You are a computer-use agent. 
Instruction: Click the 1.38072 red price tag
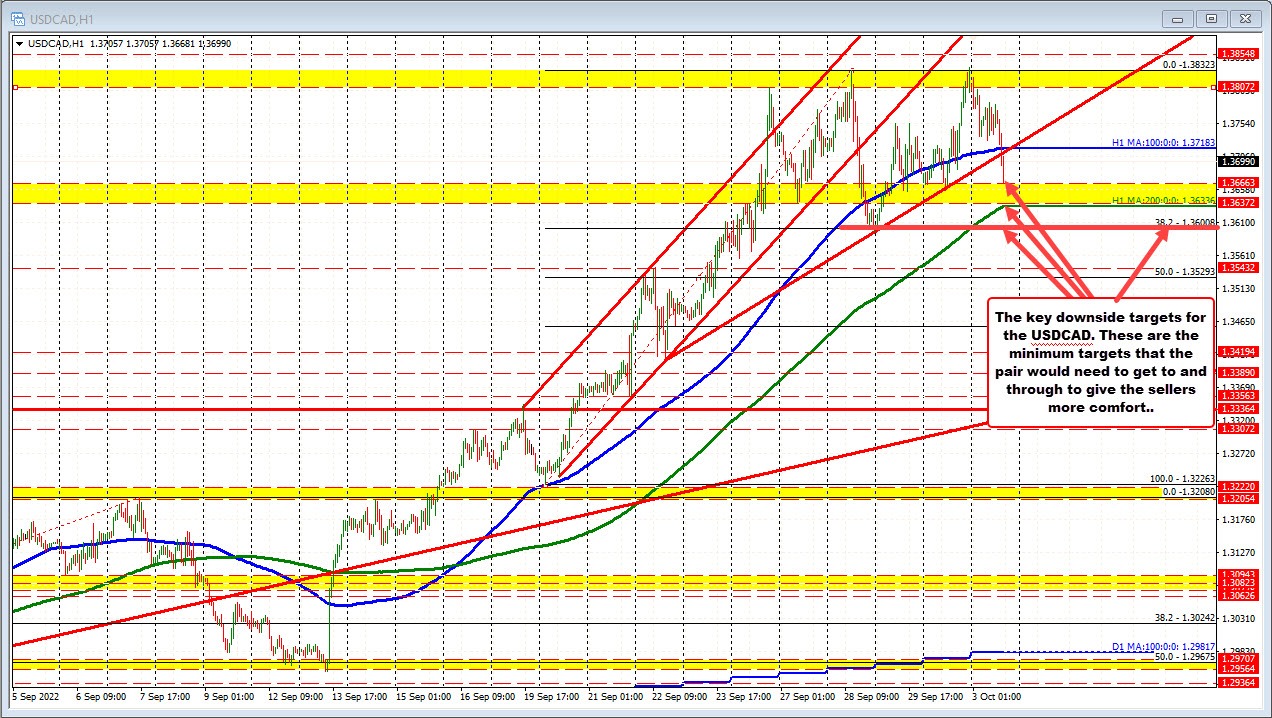point(1239,87)
